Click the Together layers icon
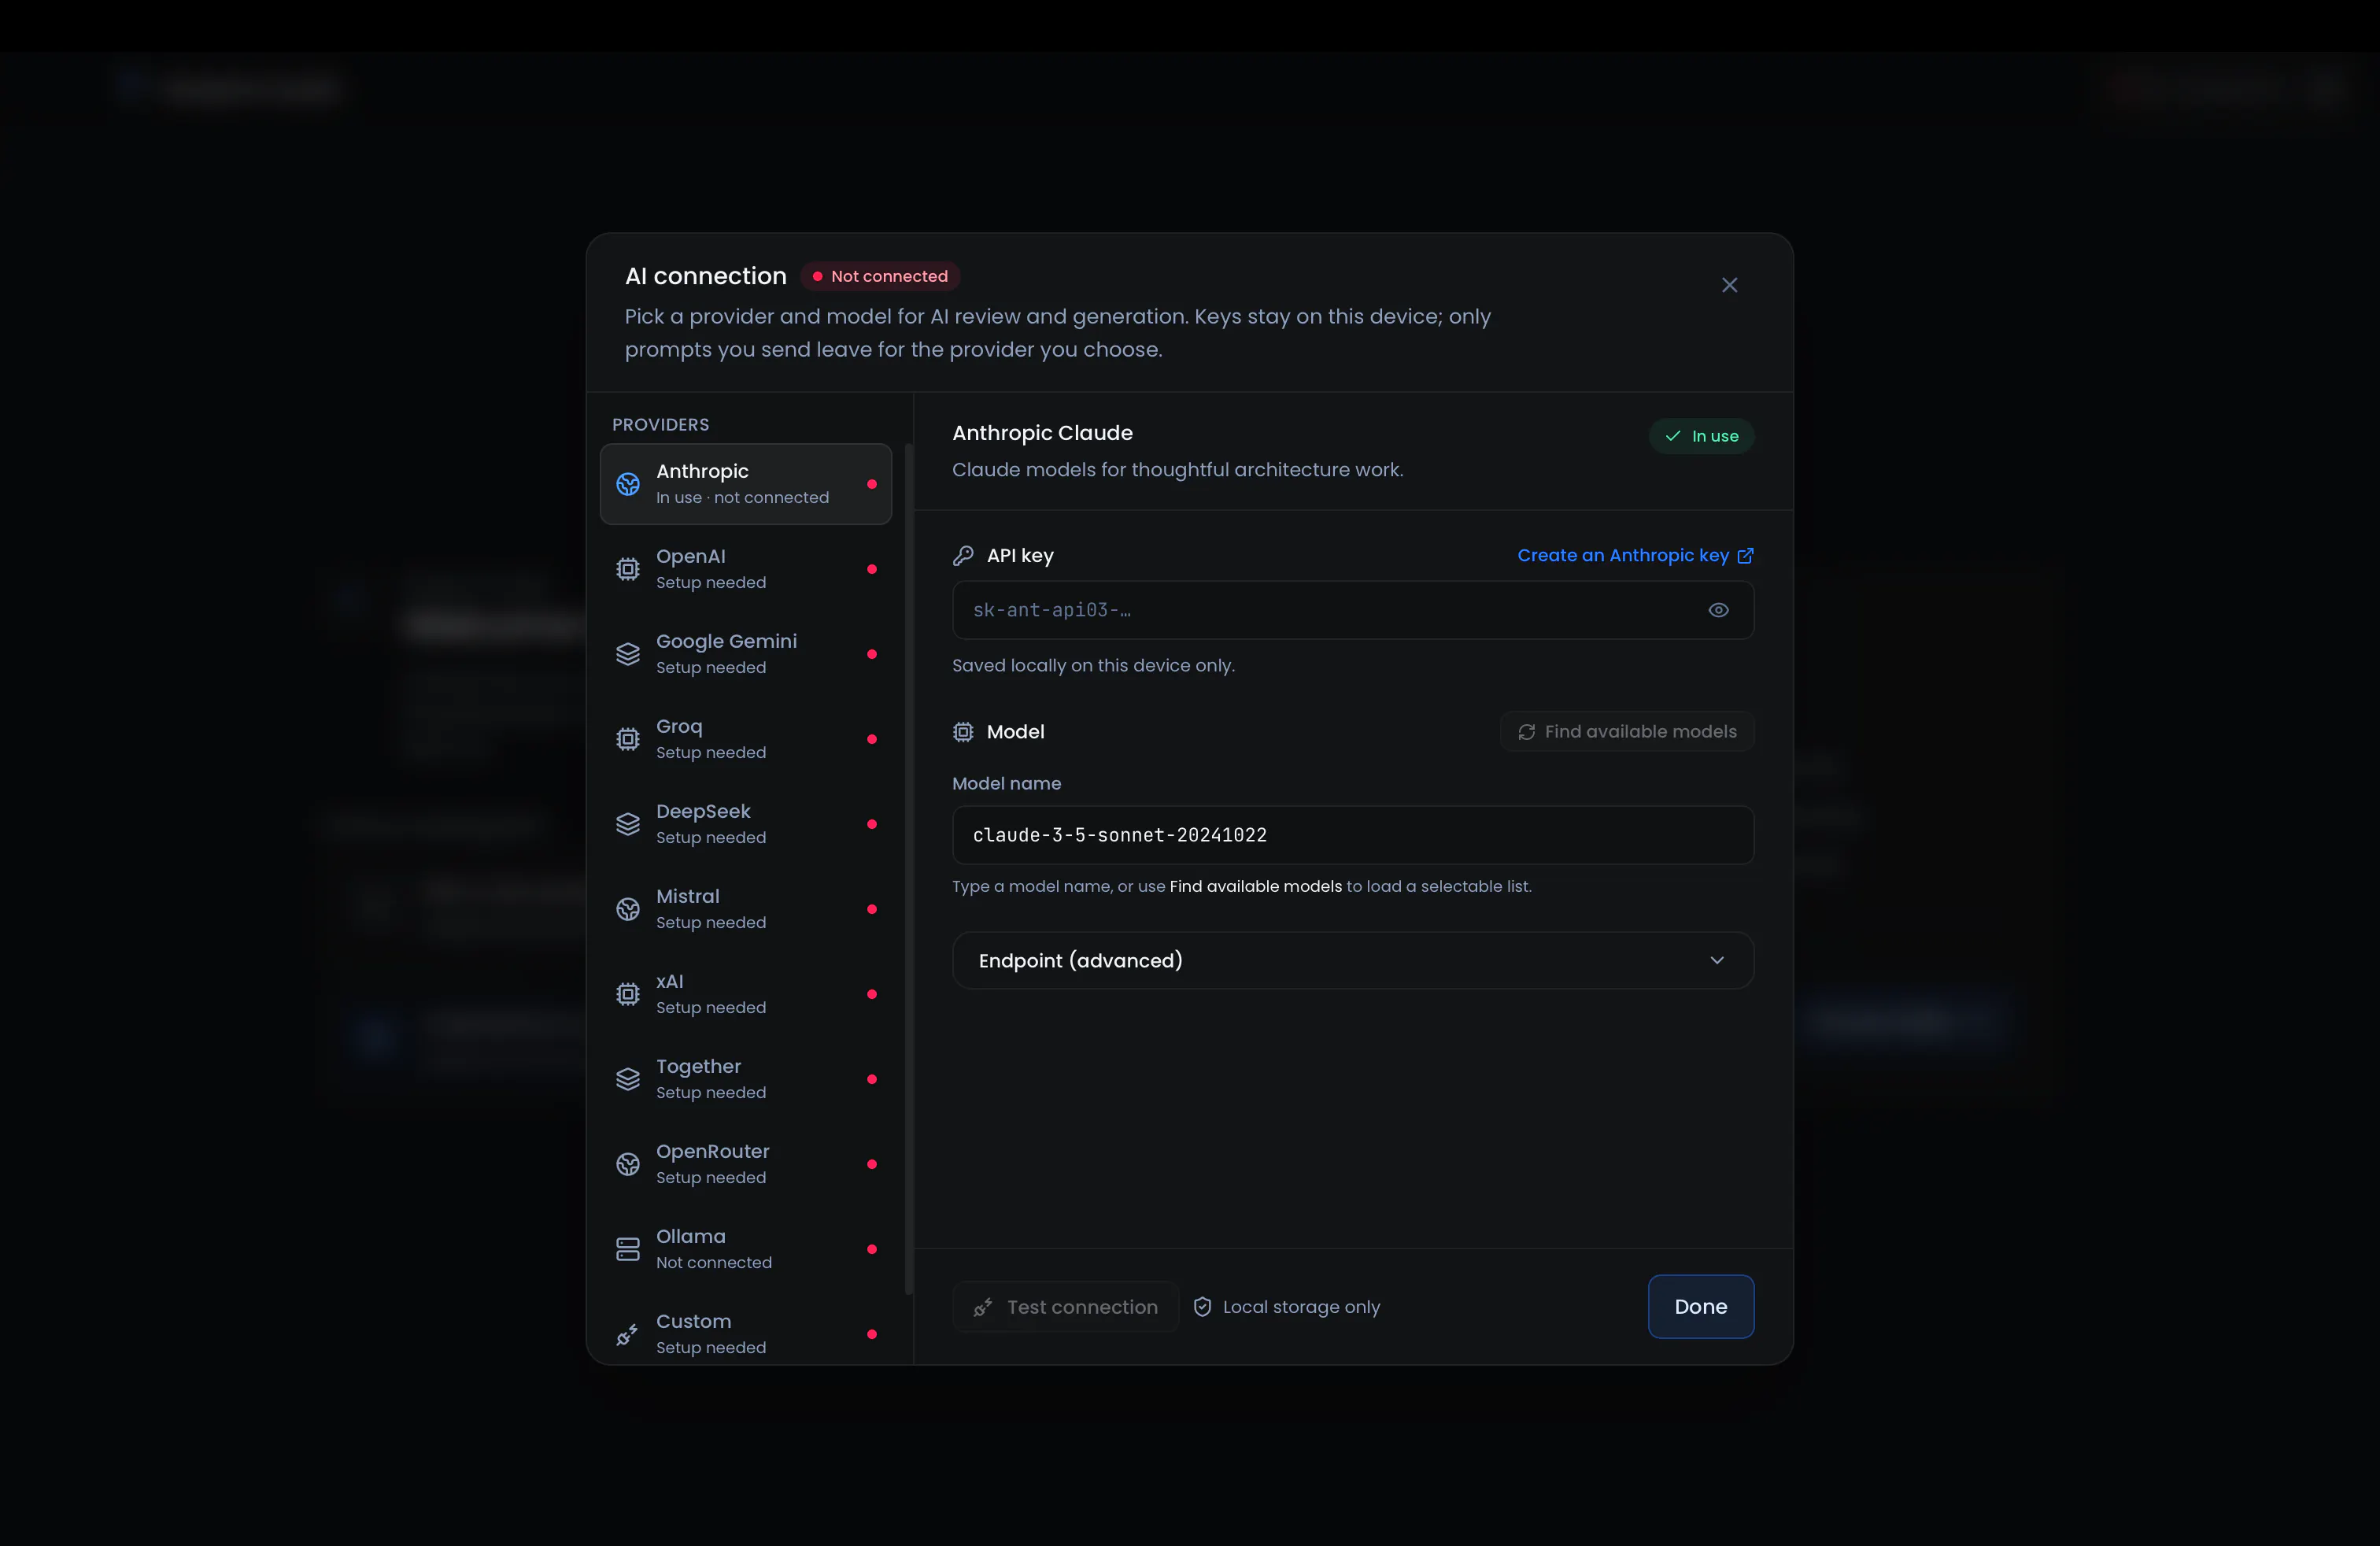Viewport: 2380px width, 1546px height. click(628, 1079)
